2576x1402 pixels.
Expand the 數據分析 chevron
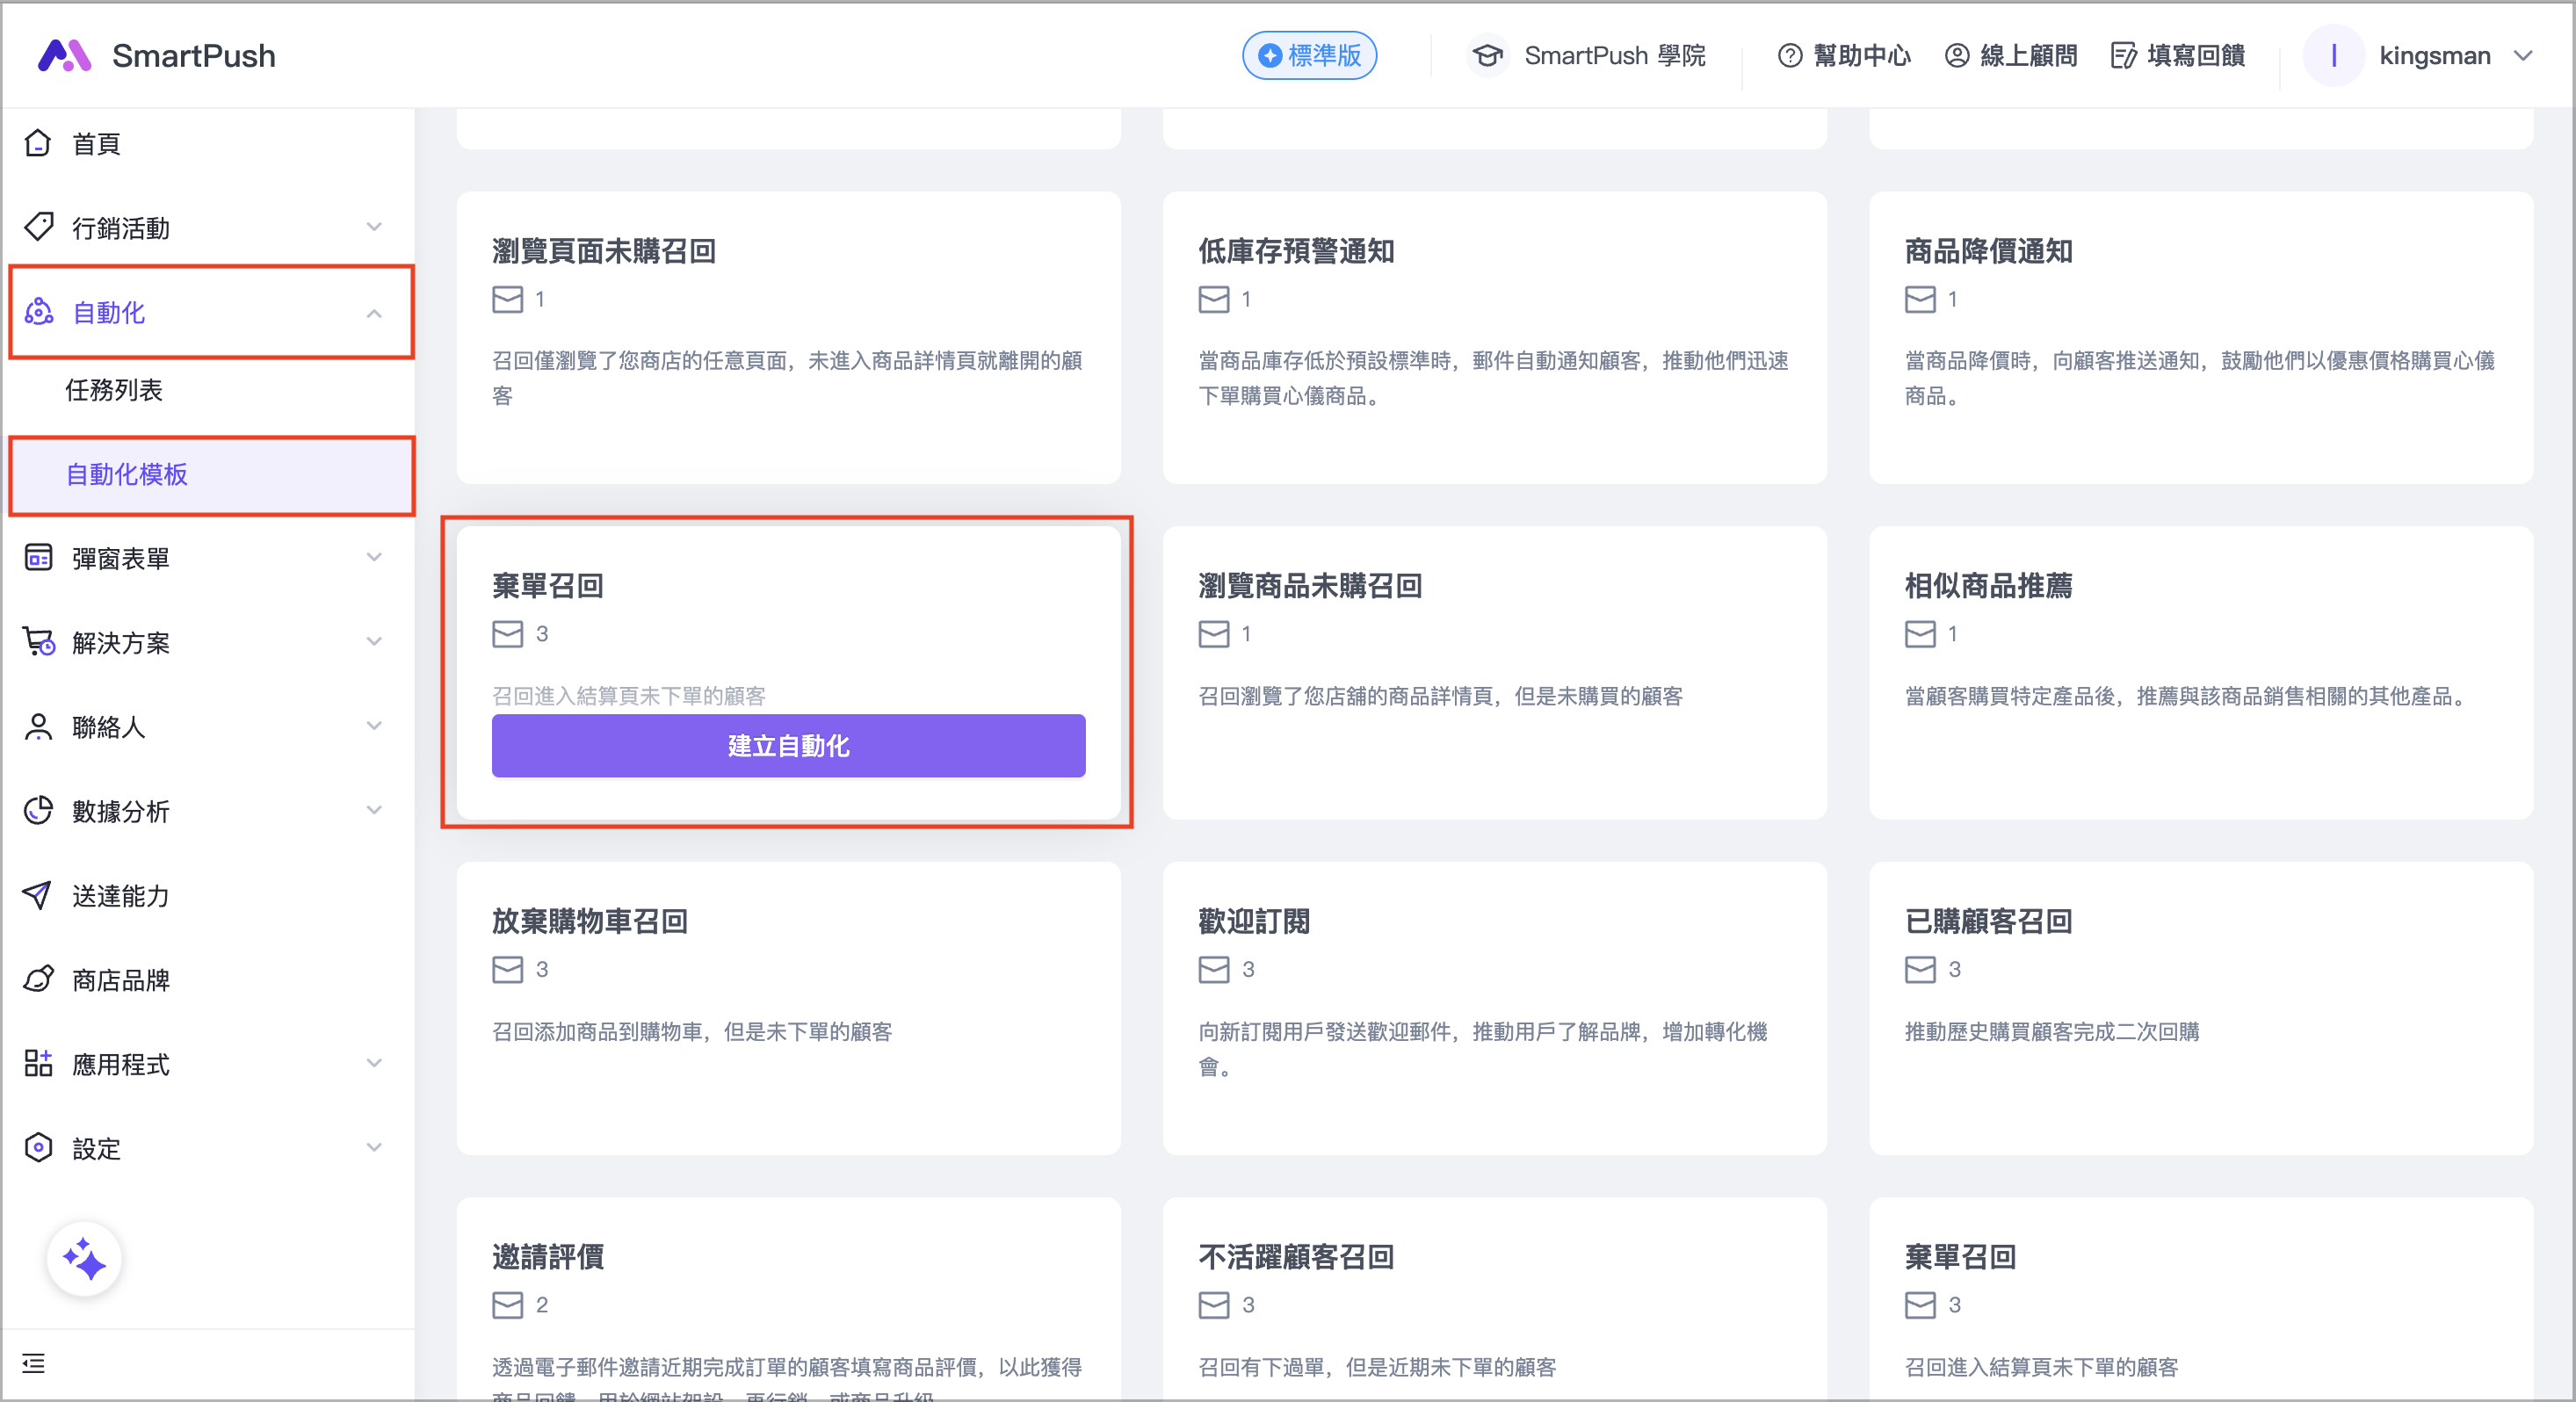(374, 810)
